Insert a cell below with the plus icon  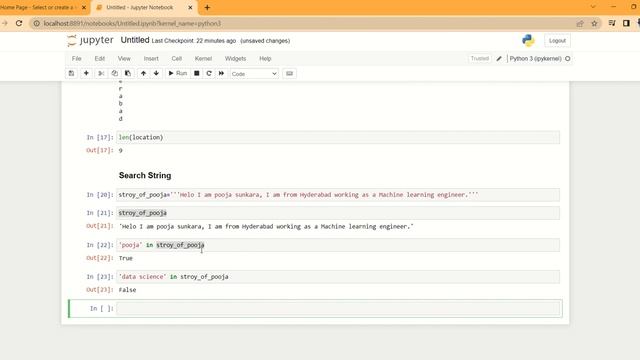tap(86, 73)
